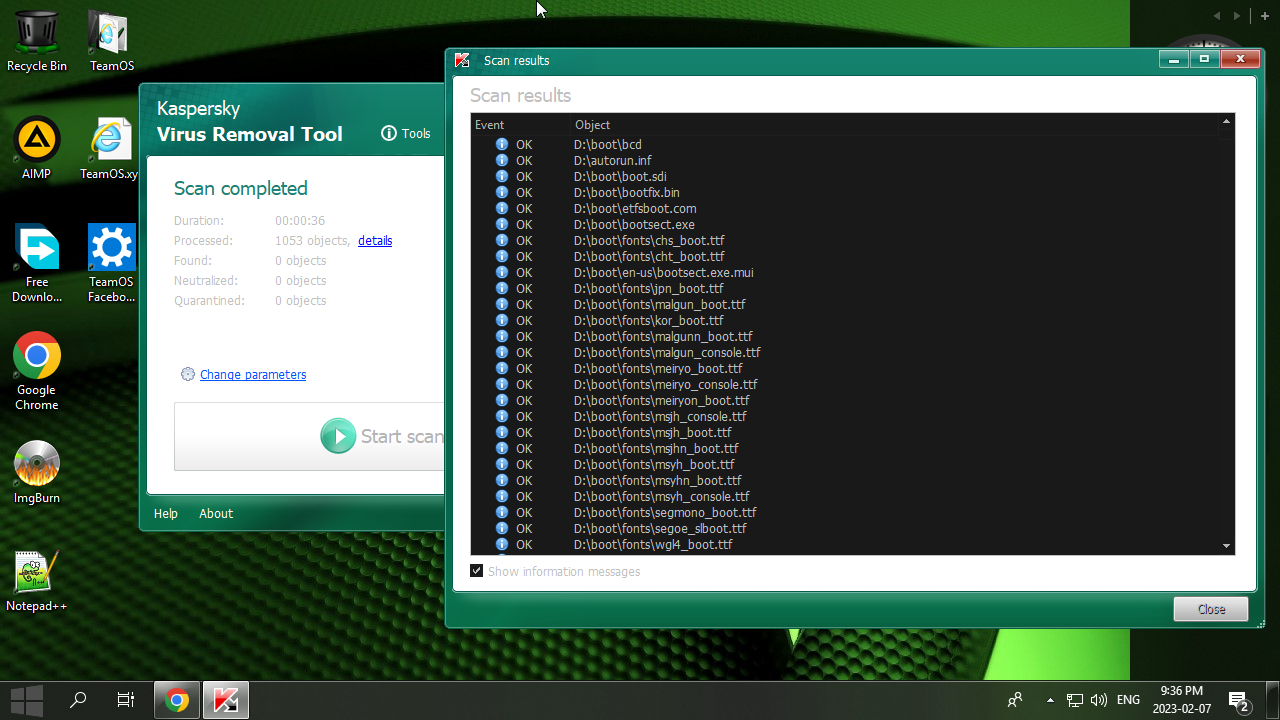Click the scroll up arrow in results list
Image resolution: width=1280 pixels, height=720 pixels.
[1227, 122]
